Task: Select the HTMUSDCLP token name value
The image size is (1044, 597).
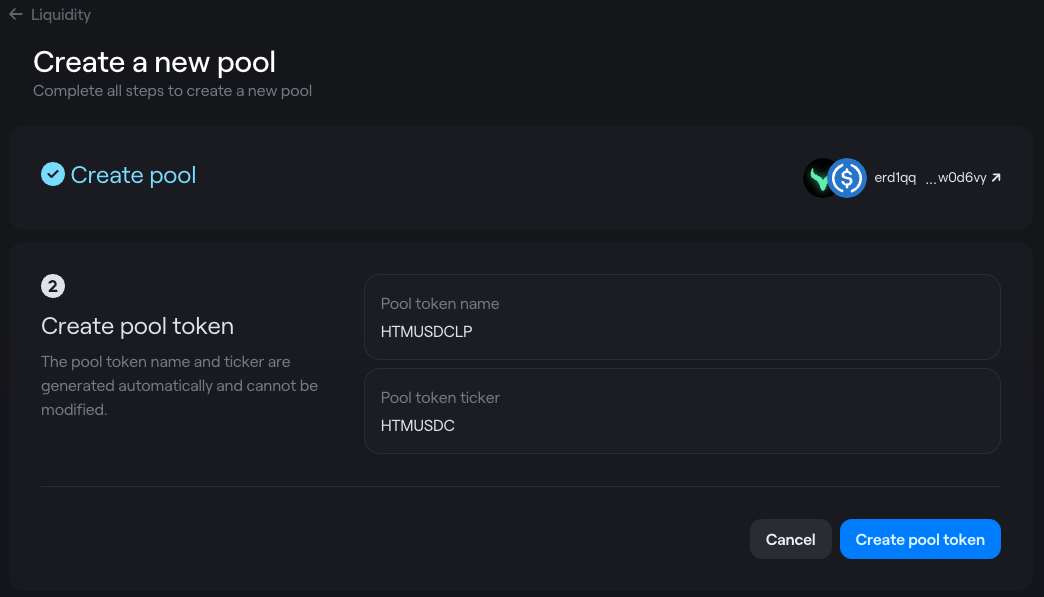Action: pyautogui.click(x=426, y=331)
